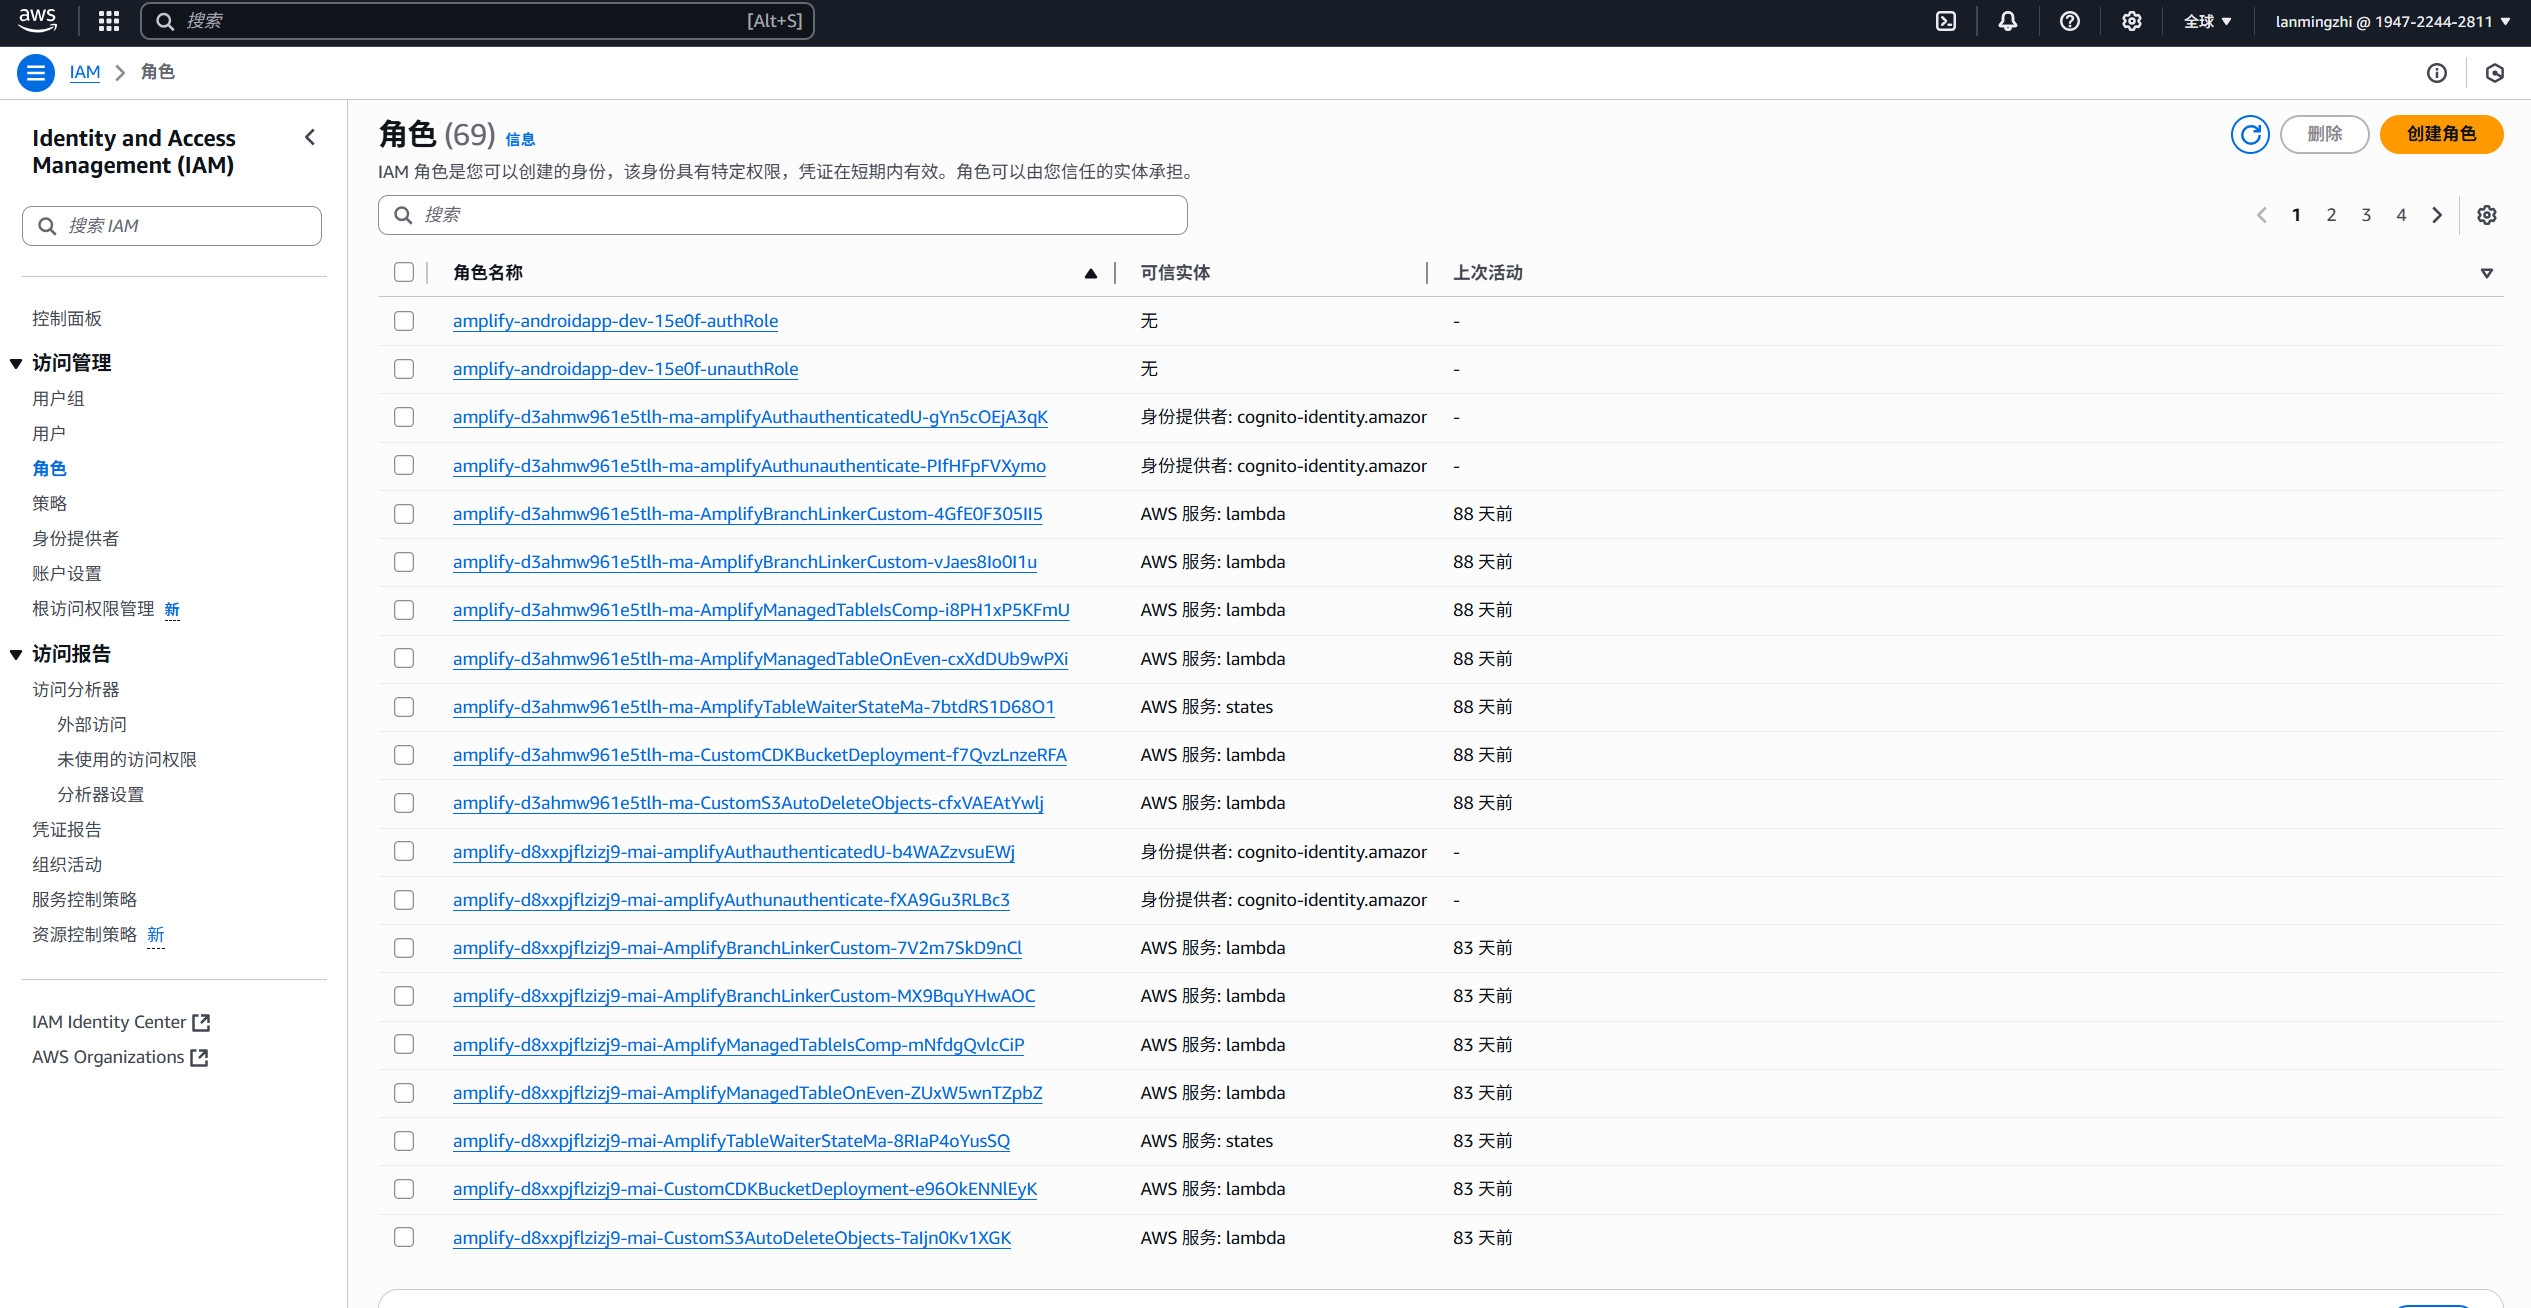Toggle the blue hamburger navigation menu

coord(36,72)
